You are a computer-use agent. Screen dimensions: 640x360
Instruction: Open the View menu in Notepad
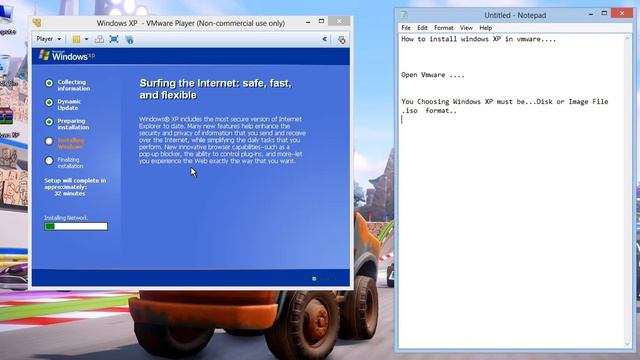pyautogui.click(x=466, y=28)
